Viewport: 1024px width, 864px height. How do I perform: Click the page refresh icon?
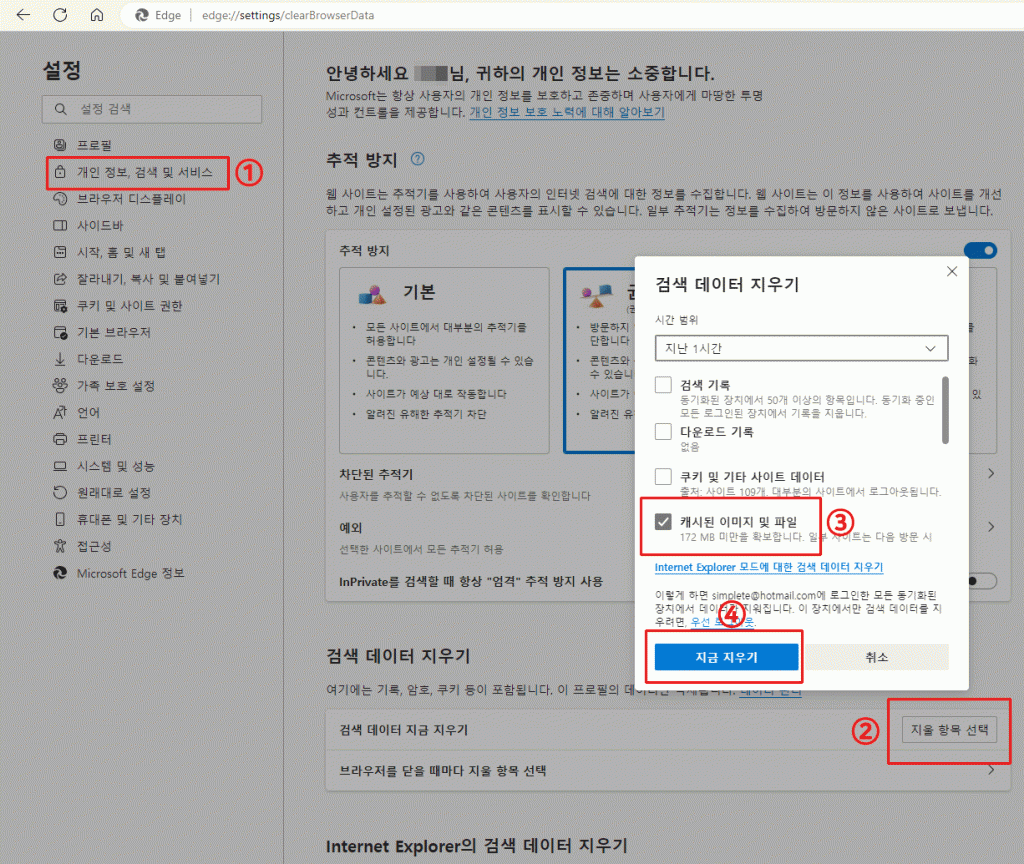click(60, 16)
